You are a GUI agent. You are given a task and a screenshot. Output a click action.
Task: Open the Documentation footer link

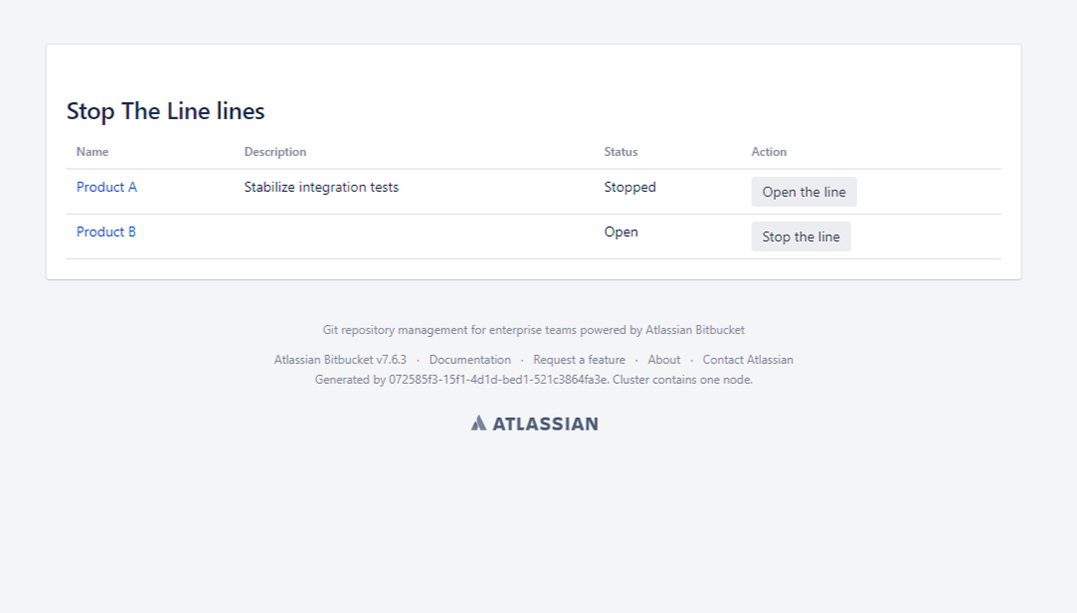[469, 360]
